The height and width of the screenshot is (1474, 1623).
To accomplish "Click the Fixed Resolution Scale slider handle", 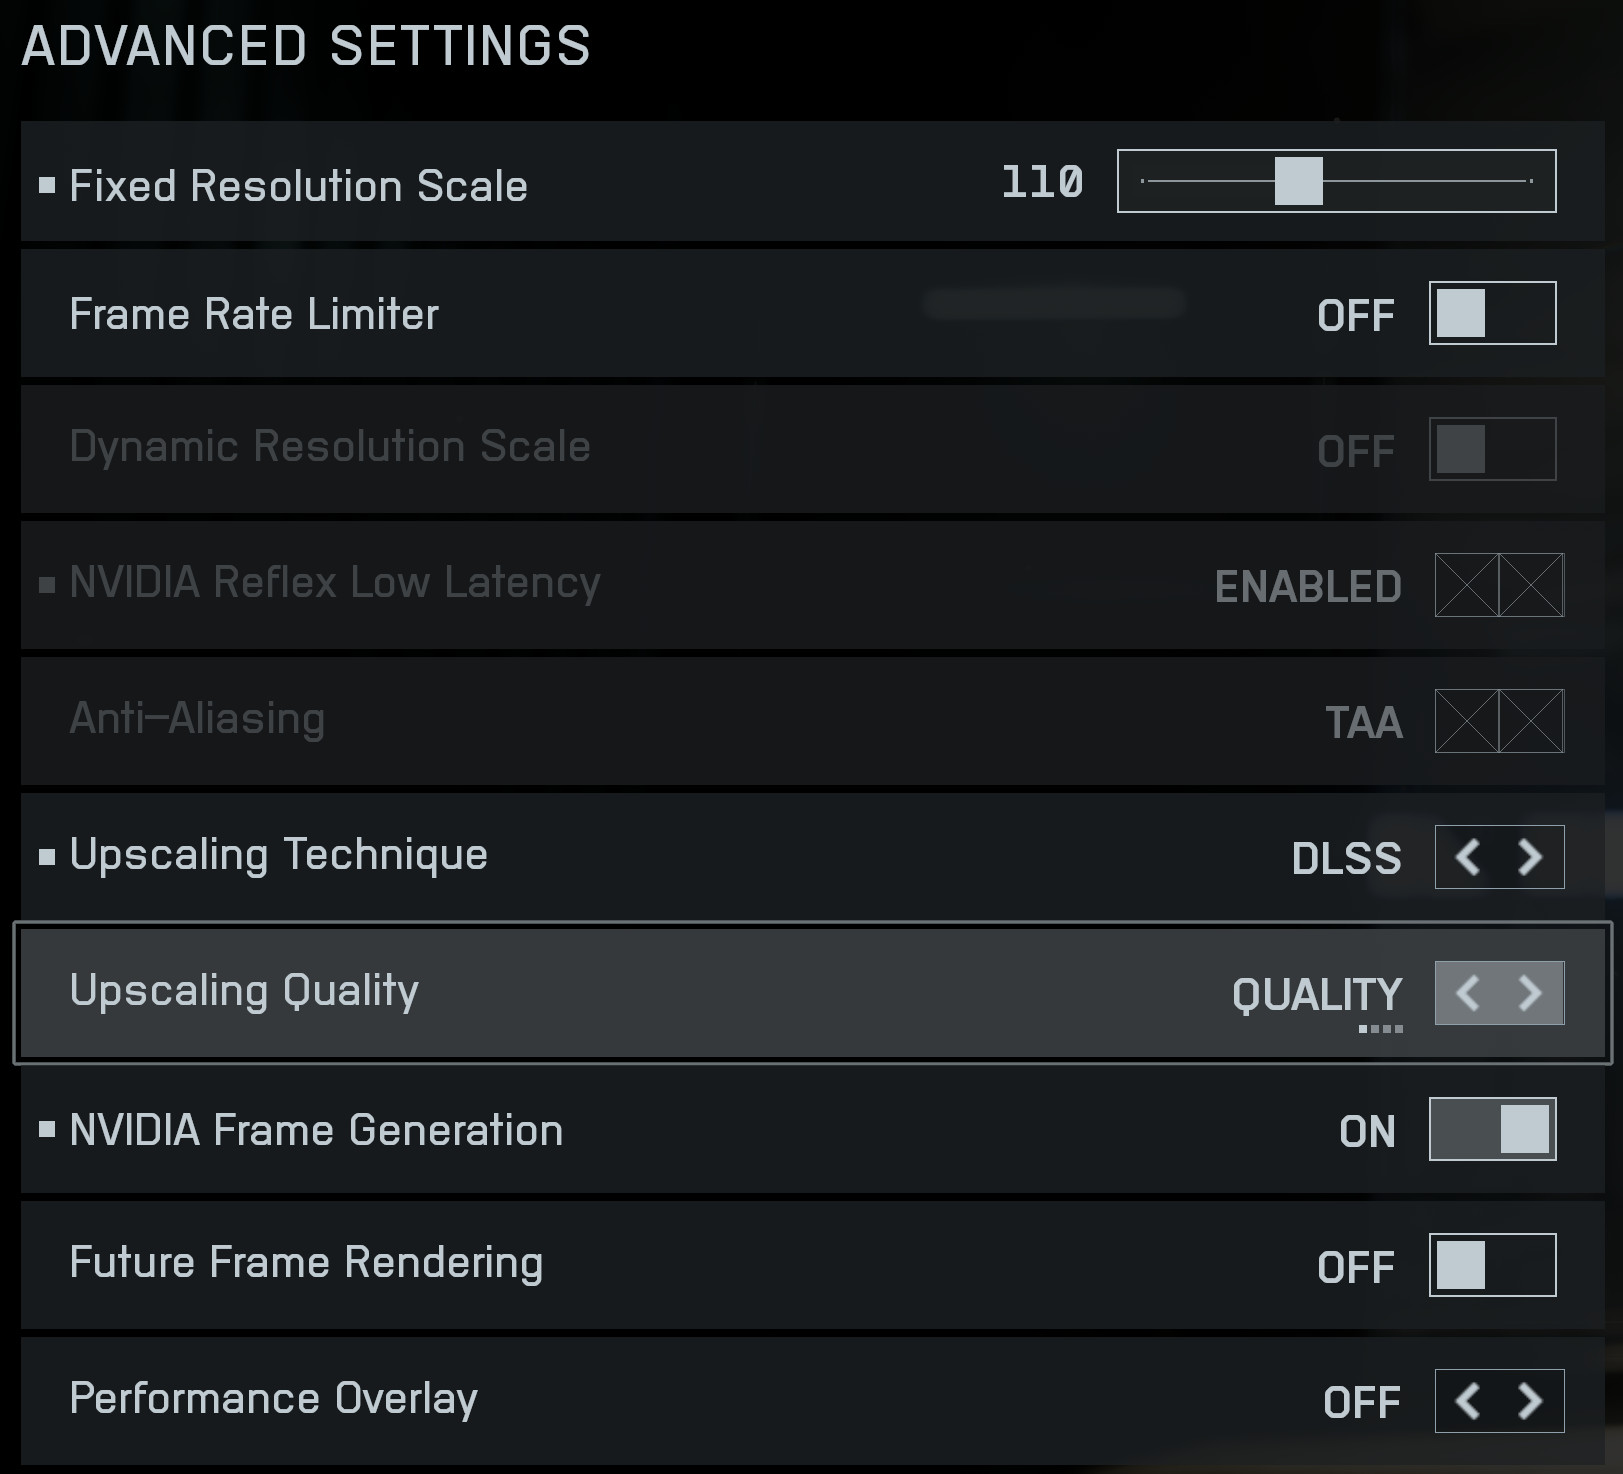I will tap(1298, 181).
